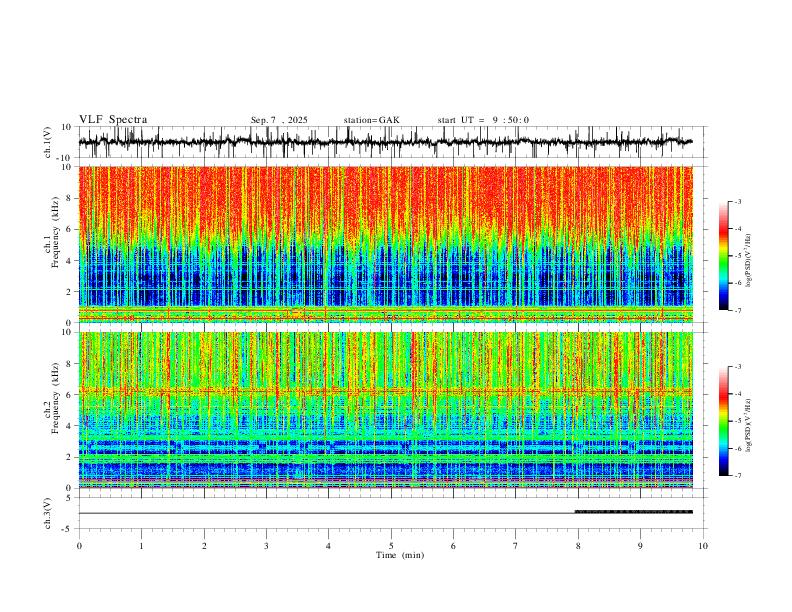792x612 pixels.
Task: Click the ch.2 spectrogram color bar
Action: tap(724, 421)
